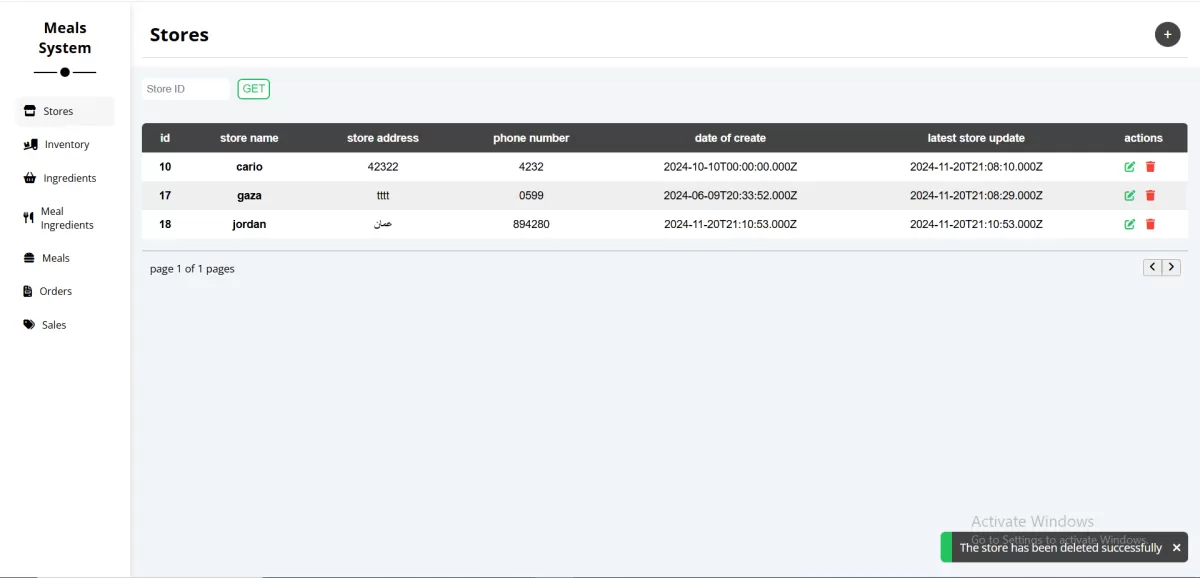The image size is (1200, 578).
Task: Select the id cell 18
Action: 165,225
